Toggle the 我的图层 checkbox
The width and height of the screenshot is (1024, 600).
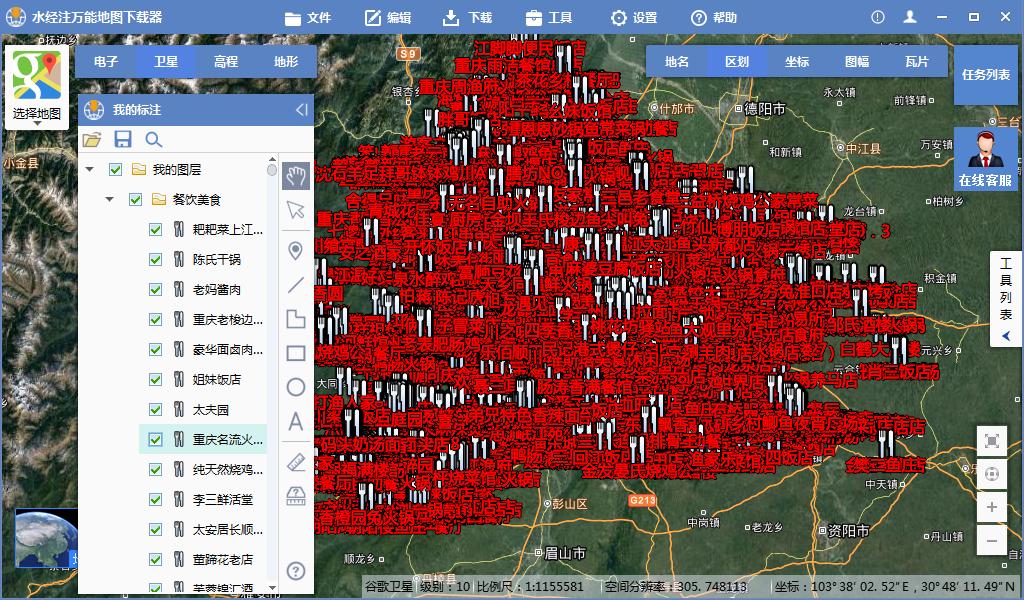click(116, 170)
